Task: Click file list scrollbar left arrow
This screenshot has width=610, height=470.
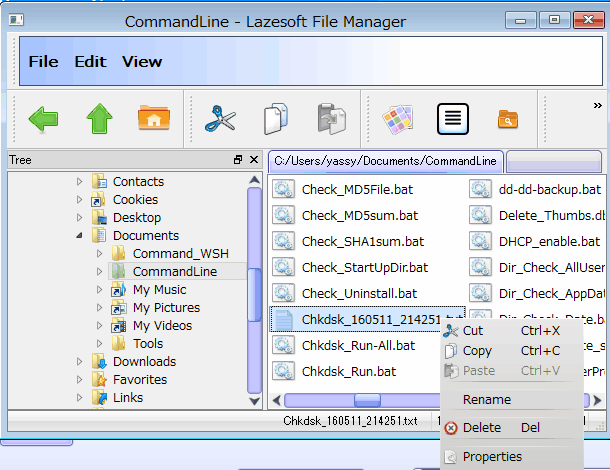Action: click(x=277, y=400)
